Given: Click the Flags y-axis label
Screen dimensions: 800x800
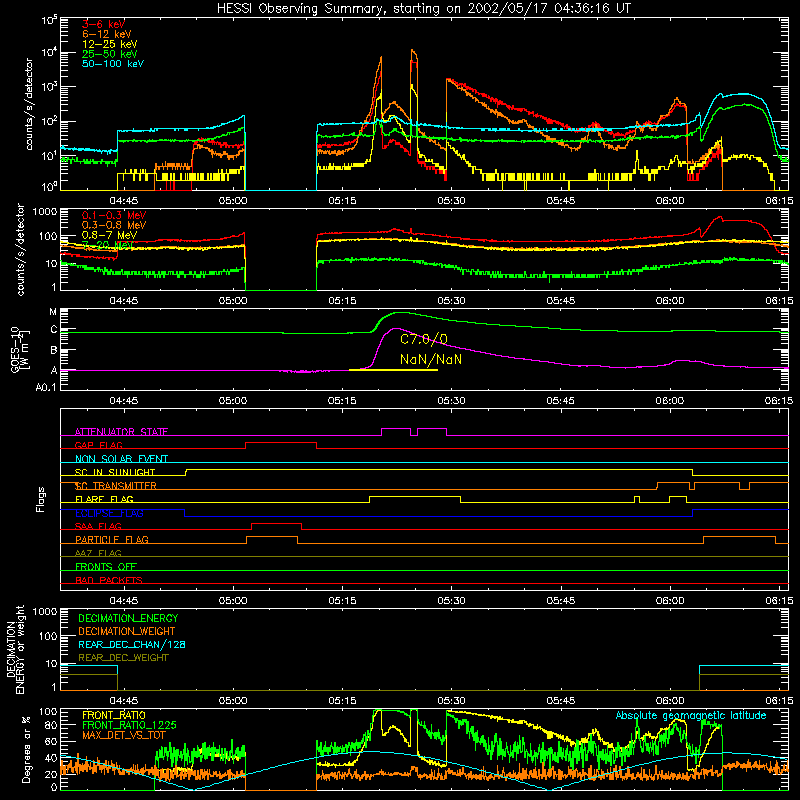Looking at the screenshot, I should (x=41, y=499).
